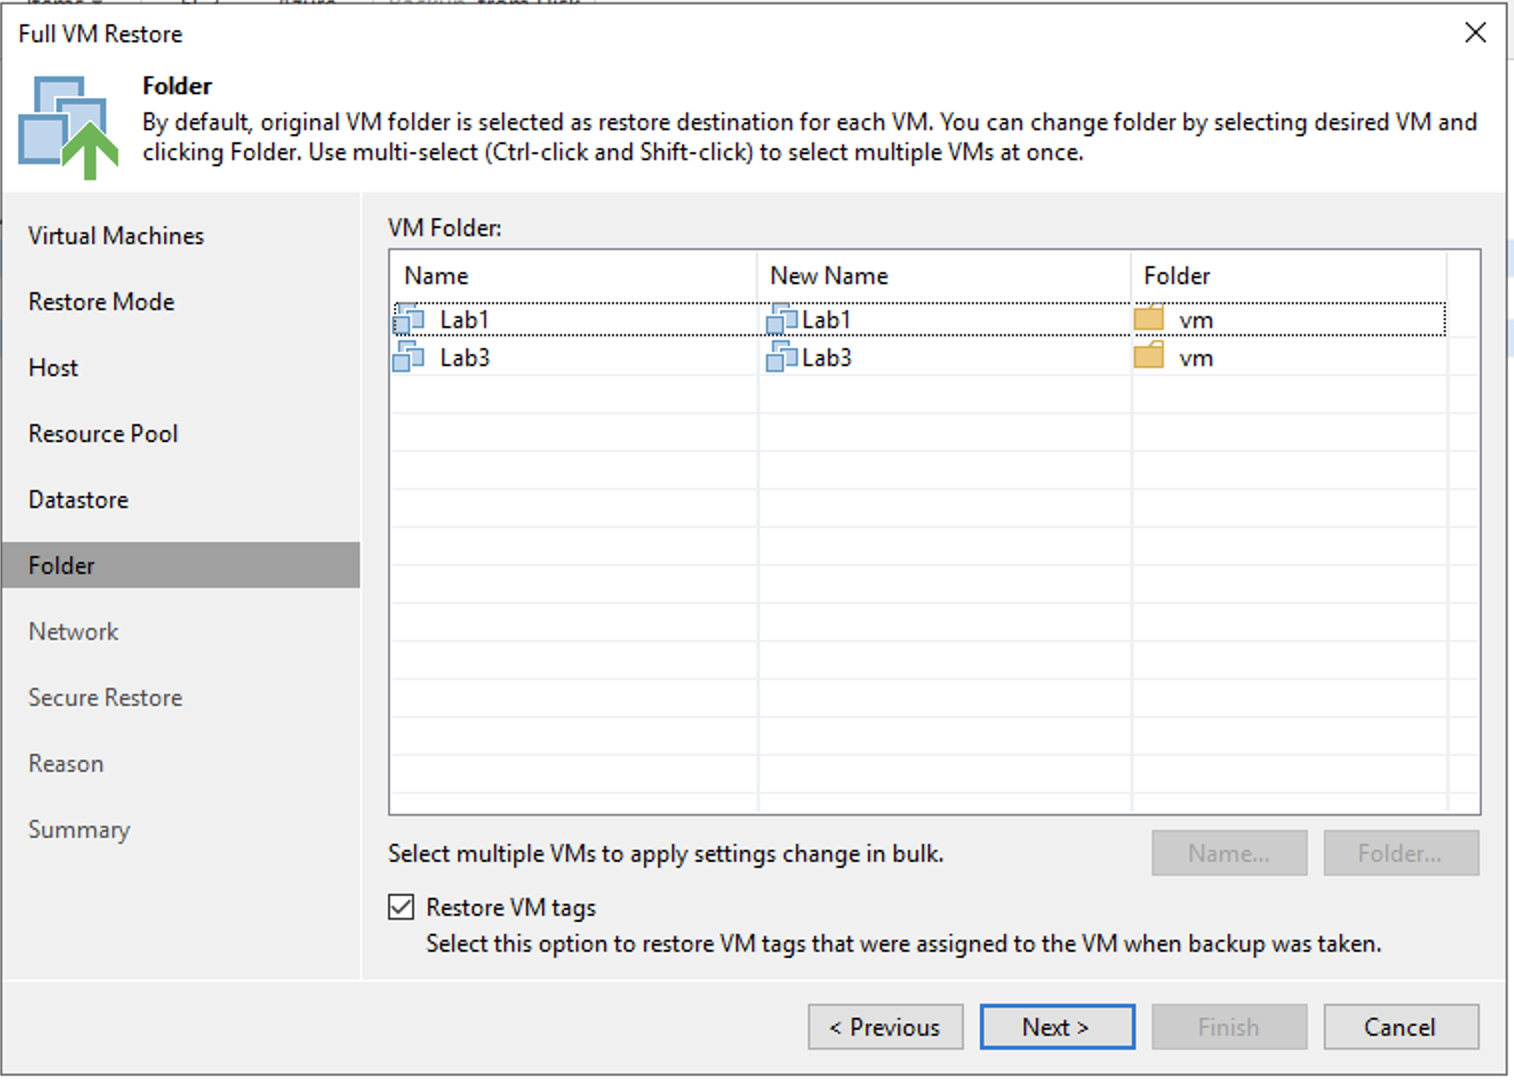Click the vm folder text for Lab1
This screenshot has width=1514, height=1080.
click(x=1196, y=321)
